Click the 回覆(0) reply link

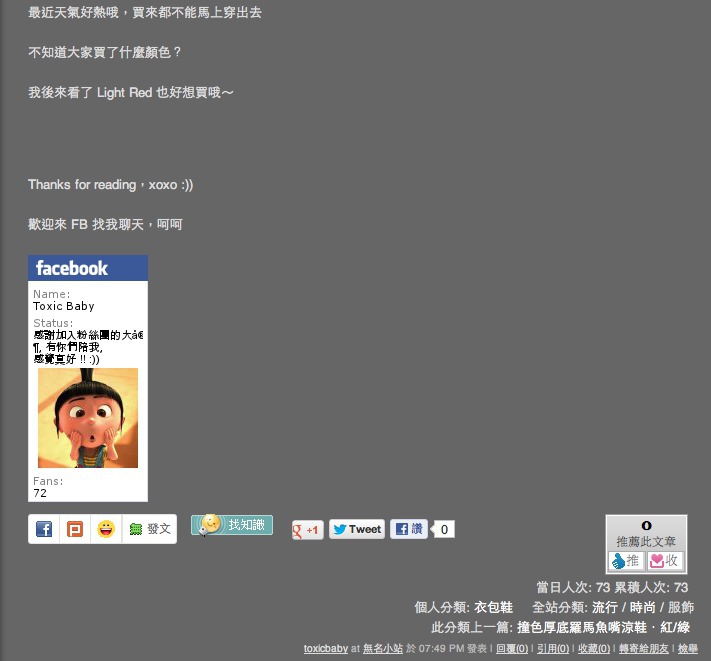[x=512, y=649]
